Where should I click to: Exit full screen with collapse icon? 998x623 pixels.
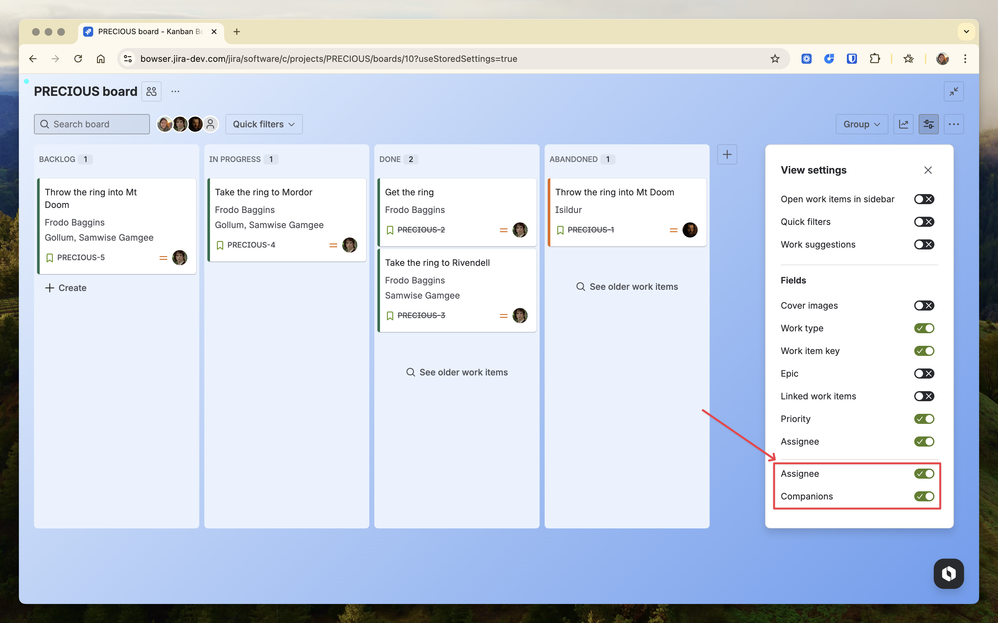pyautogui.click(x=953, y=92)
